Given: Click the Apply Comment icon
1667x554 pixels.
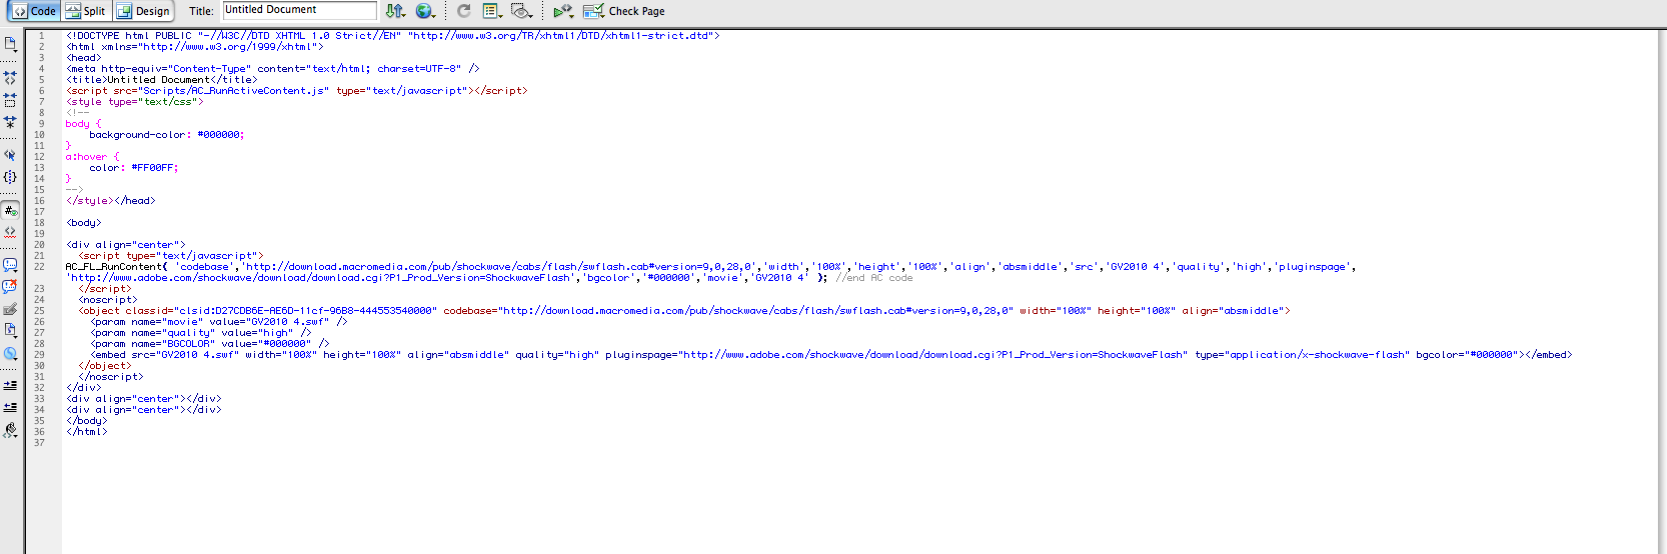Looking at the screenshot, I should (10, 265).
